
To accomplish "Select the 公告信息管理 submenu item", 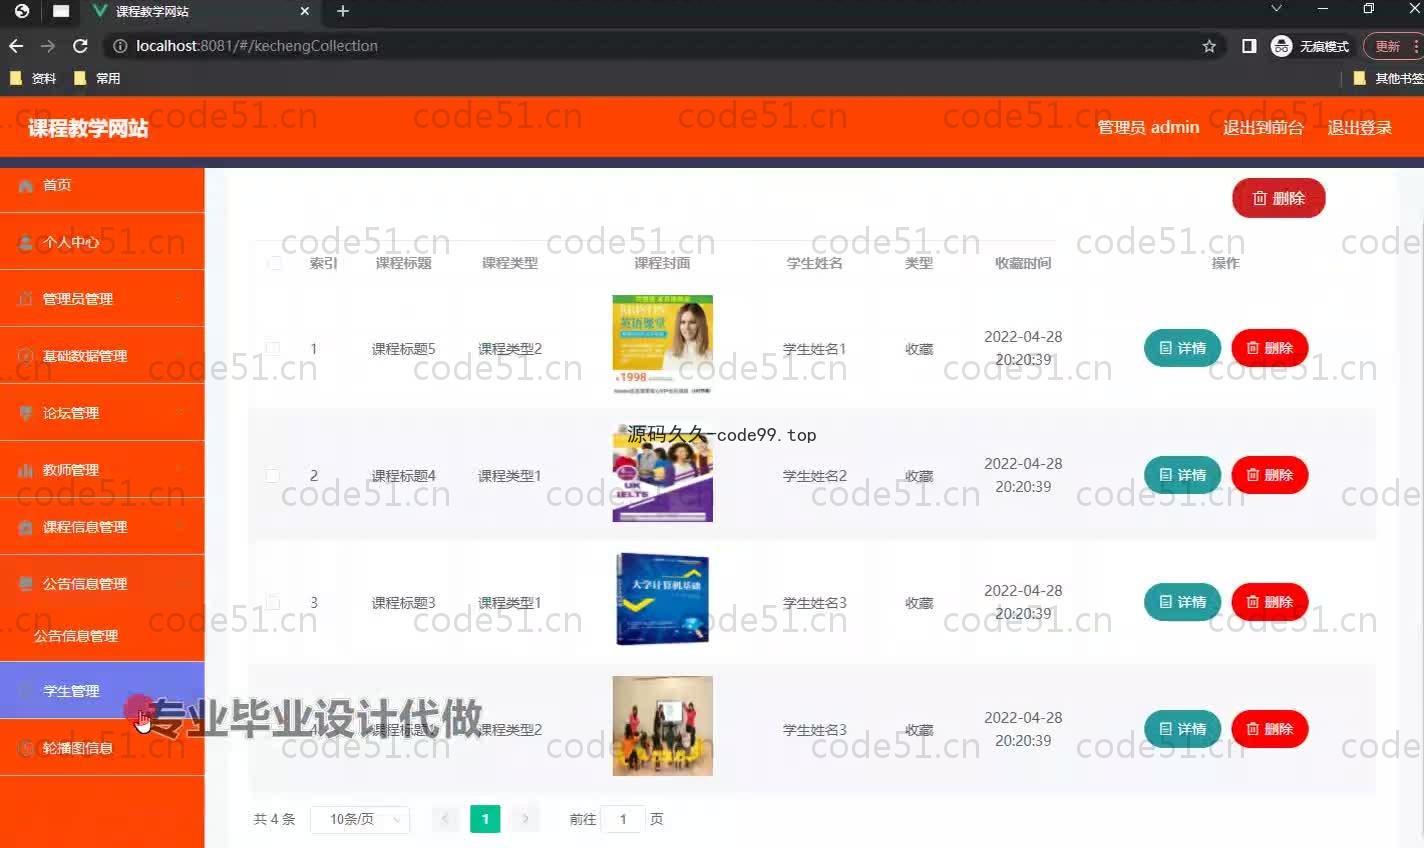I will 102,636.
